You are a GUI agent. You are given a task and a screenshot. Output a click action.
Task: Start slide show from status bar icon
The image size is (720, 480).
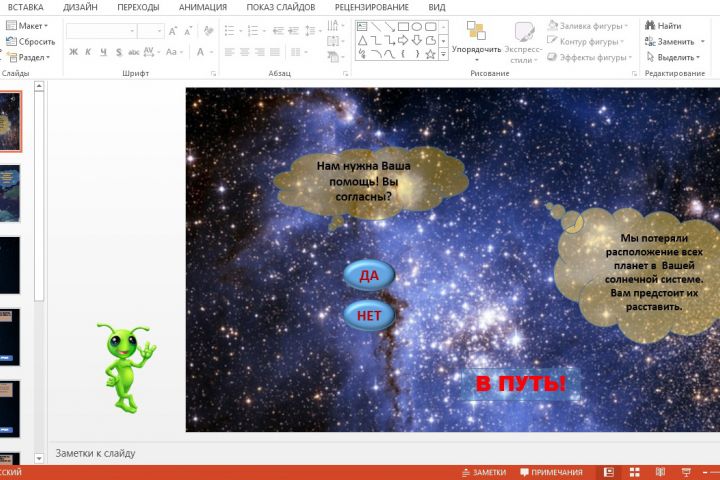click(x=686, y=472)
